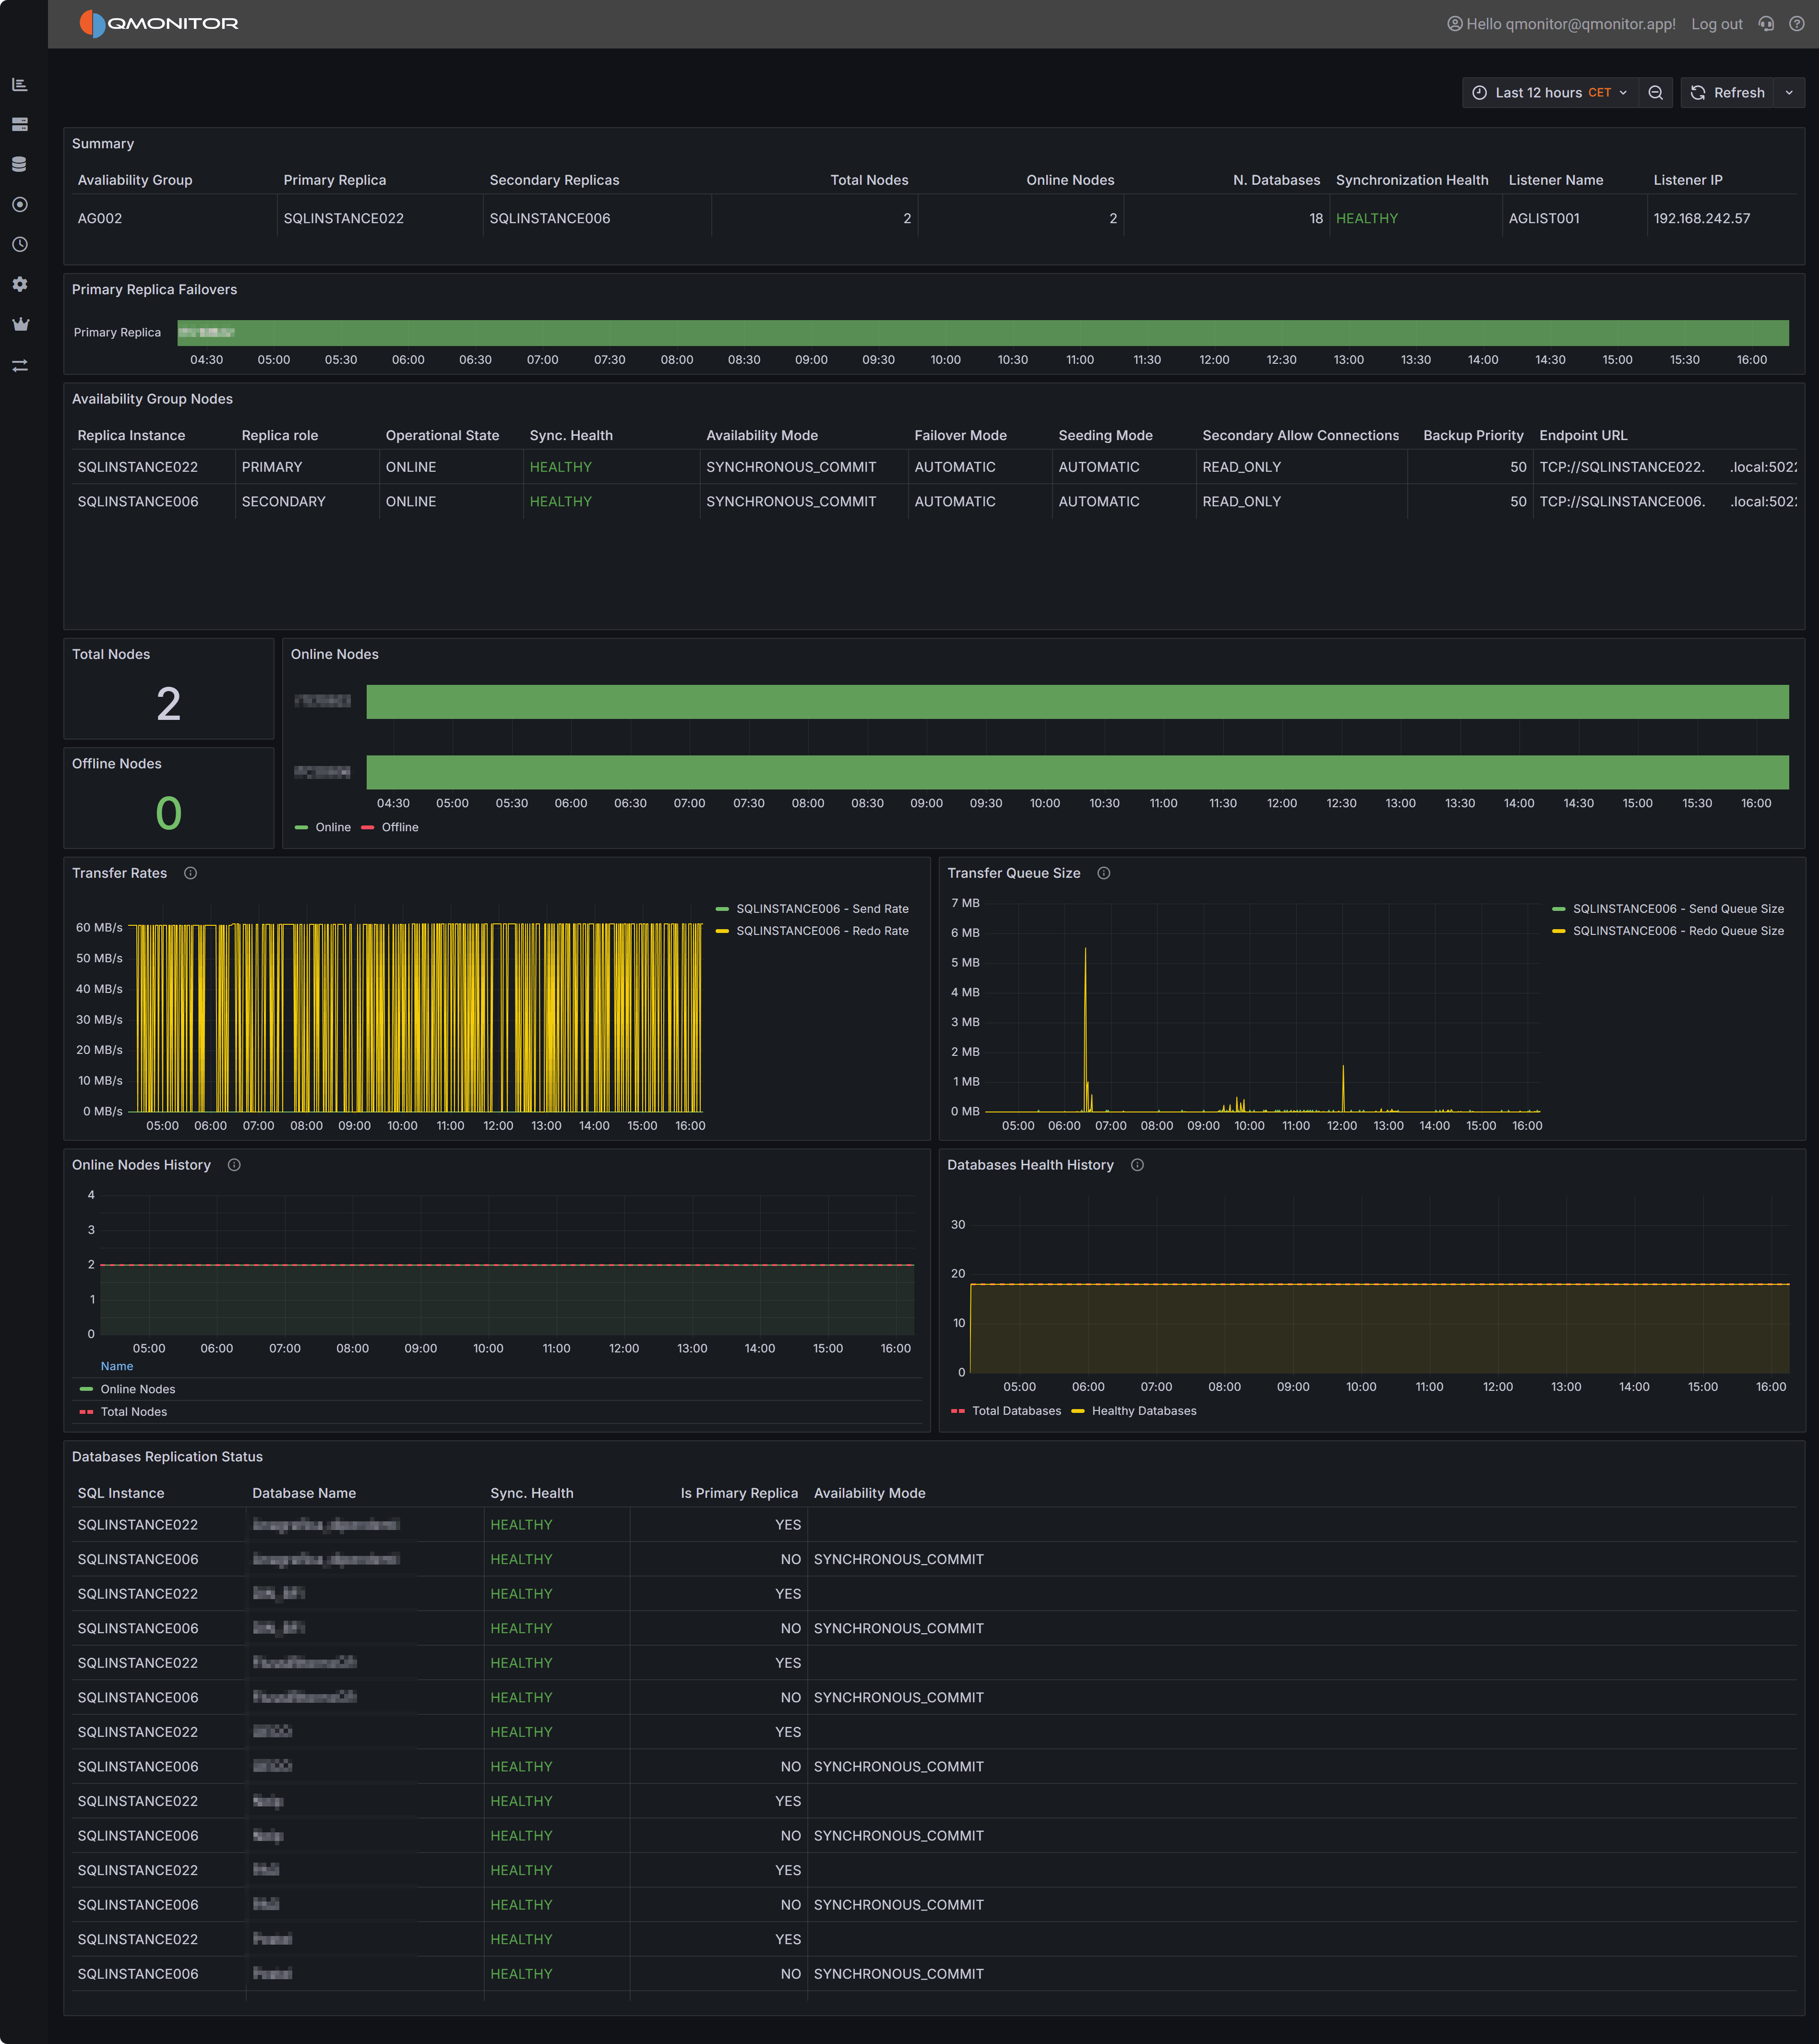Viewport: 1819px width, 2044px height.
Task: Click the zoom out magnifier icon
Action: [x=1656, y=92]
